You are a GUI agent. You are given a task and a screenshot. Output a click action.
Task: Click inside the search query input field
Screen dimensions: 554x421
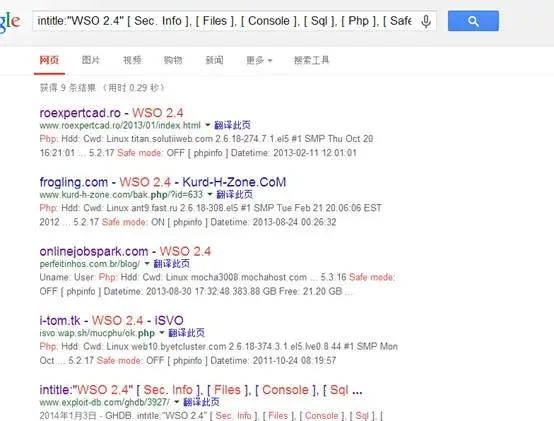click(x=225, y=21)
